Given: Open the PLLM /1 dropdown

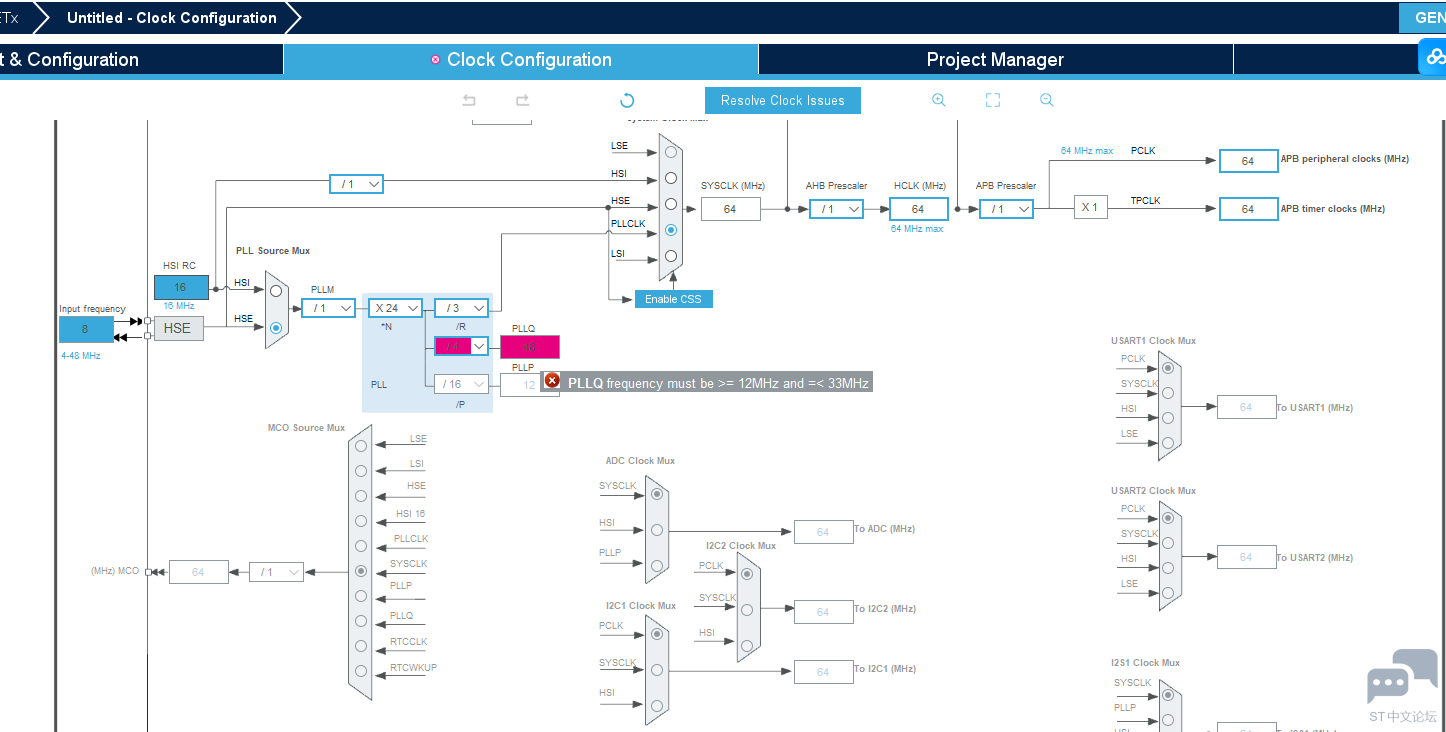Looking at the screenshot, I should click(x=328, y=308).
